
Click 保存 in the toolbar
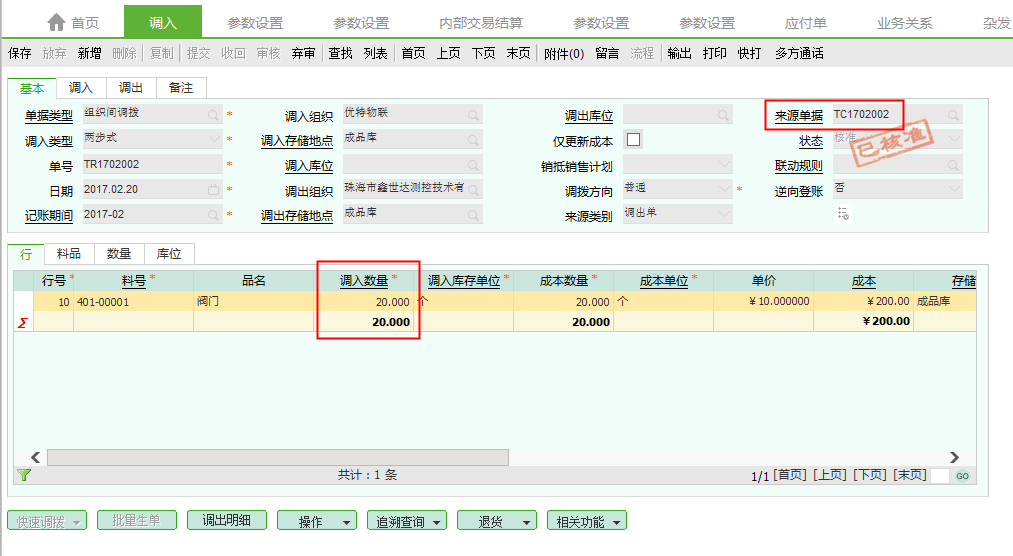pyautogui.click(x=20, y=53)
